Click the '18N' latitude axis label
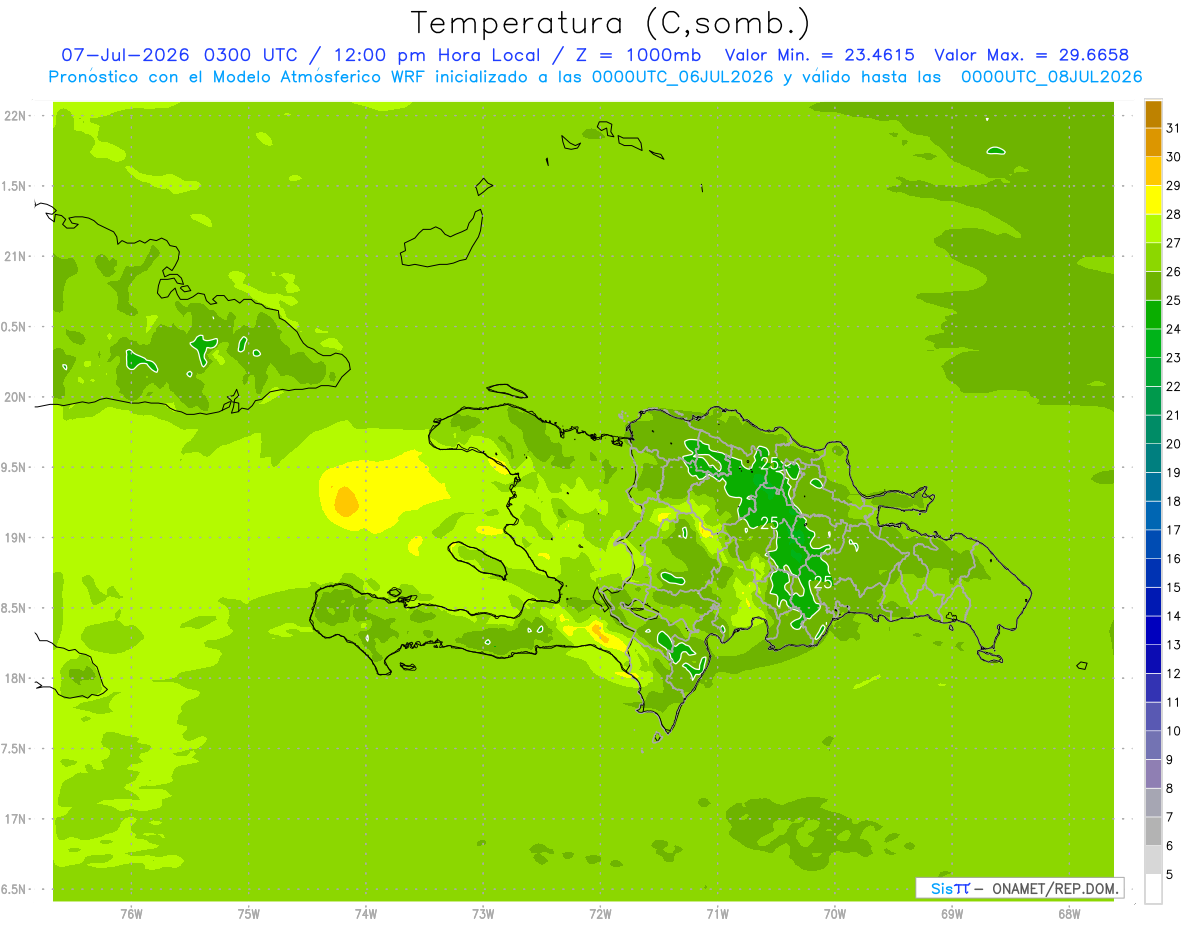Viewport: 1200px width, 927px height. pyautogui.click(x=16, y=678)
